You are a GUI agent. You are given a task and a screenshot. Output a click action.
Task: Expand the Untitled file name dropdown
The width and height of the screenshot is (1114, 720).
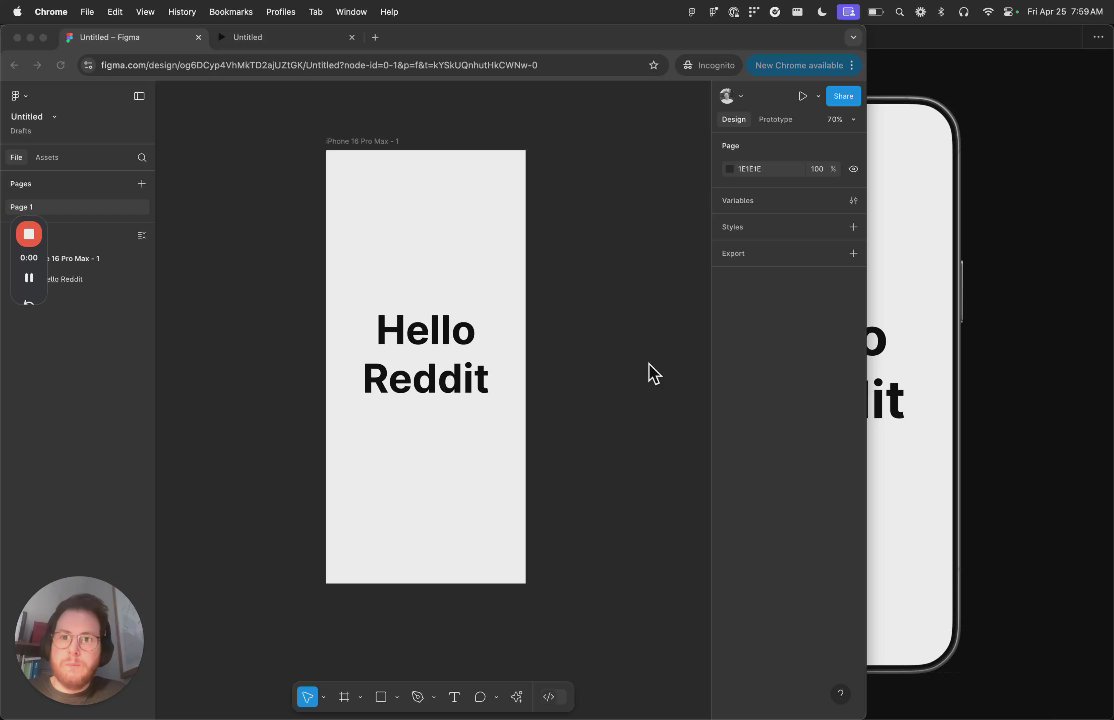[x=54, y=117]
